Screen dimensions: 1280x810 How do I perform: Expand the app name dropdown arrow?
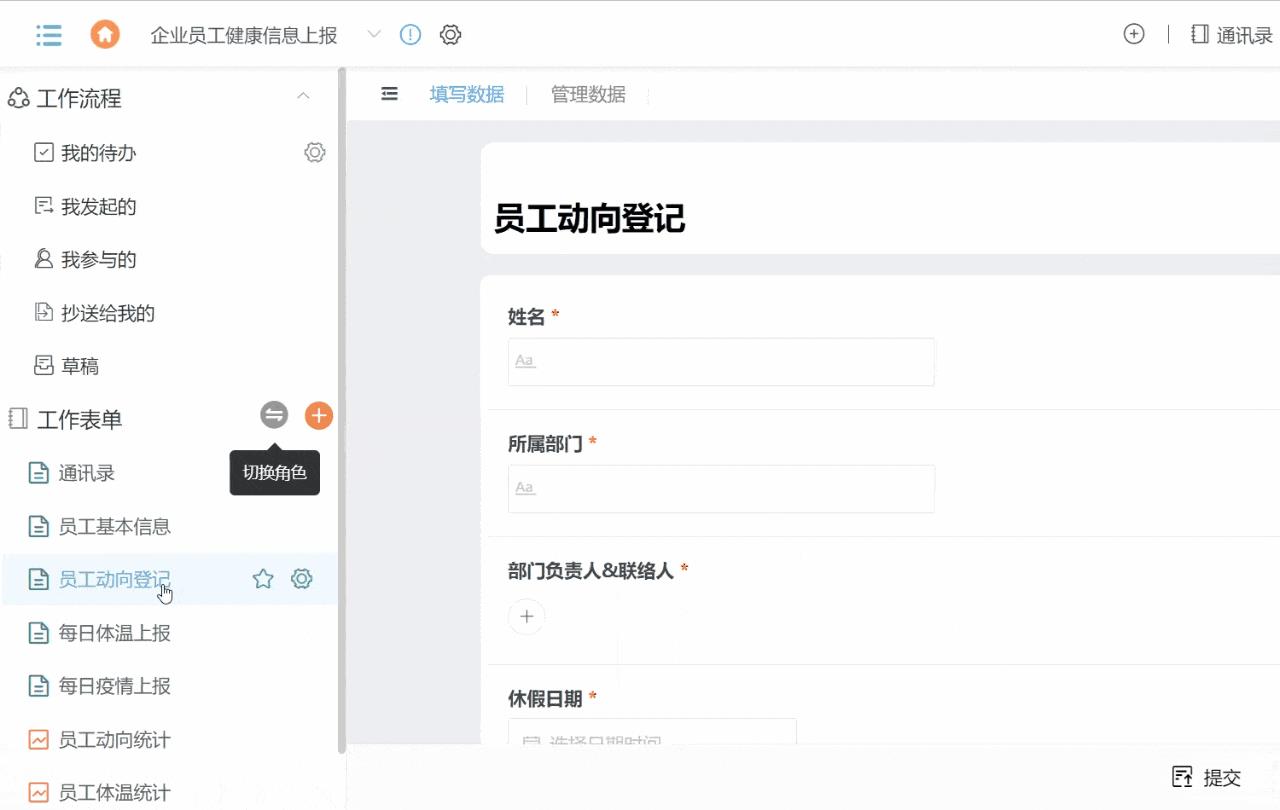tap(374, 35)
